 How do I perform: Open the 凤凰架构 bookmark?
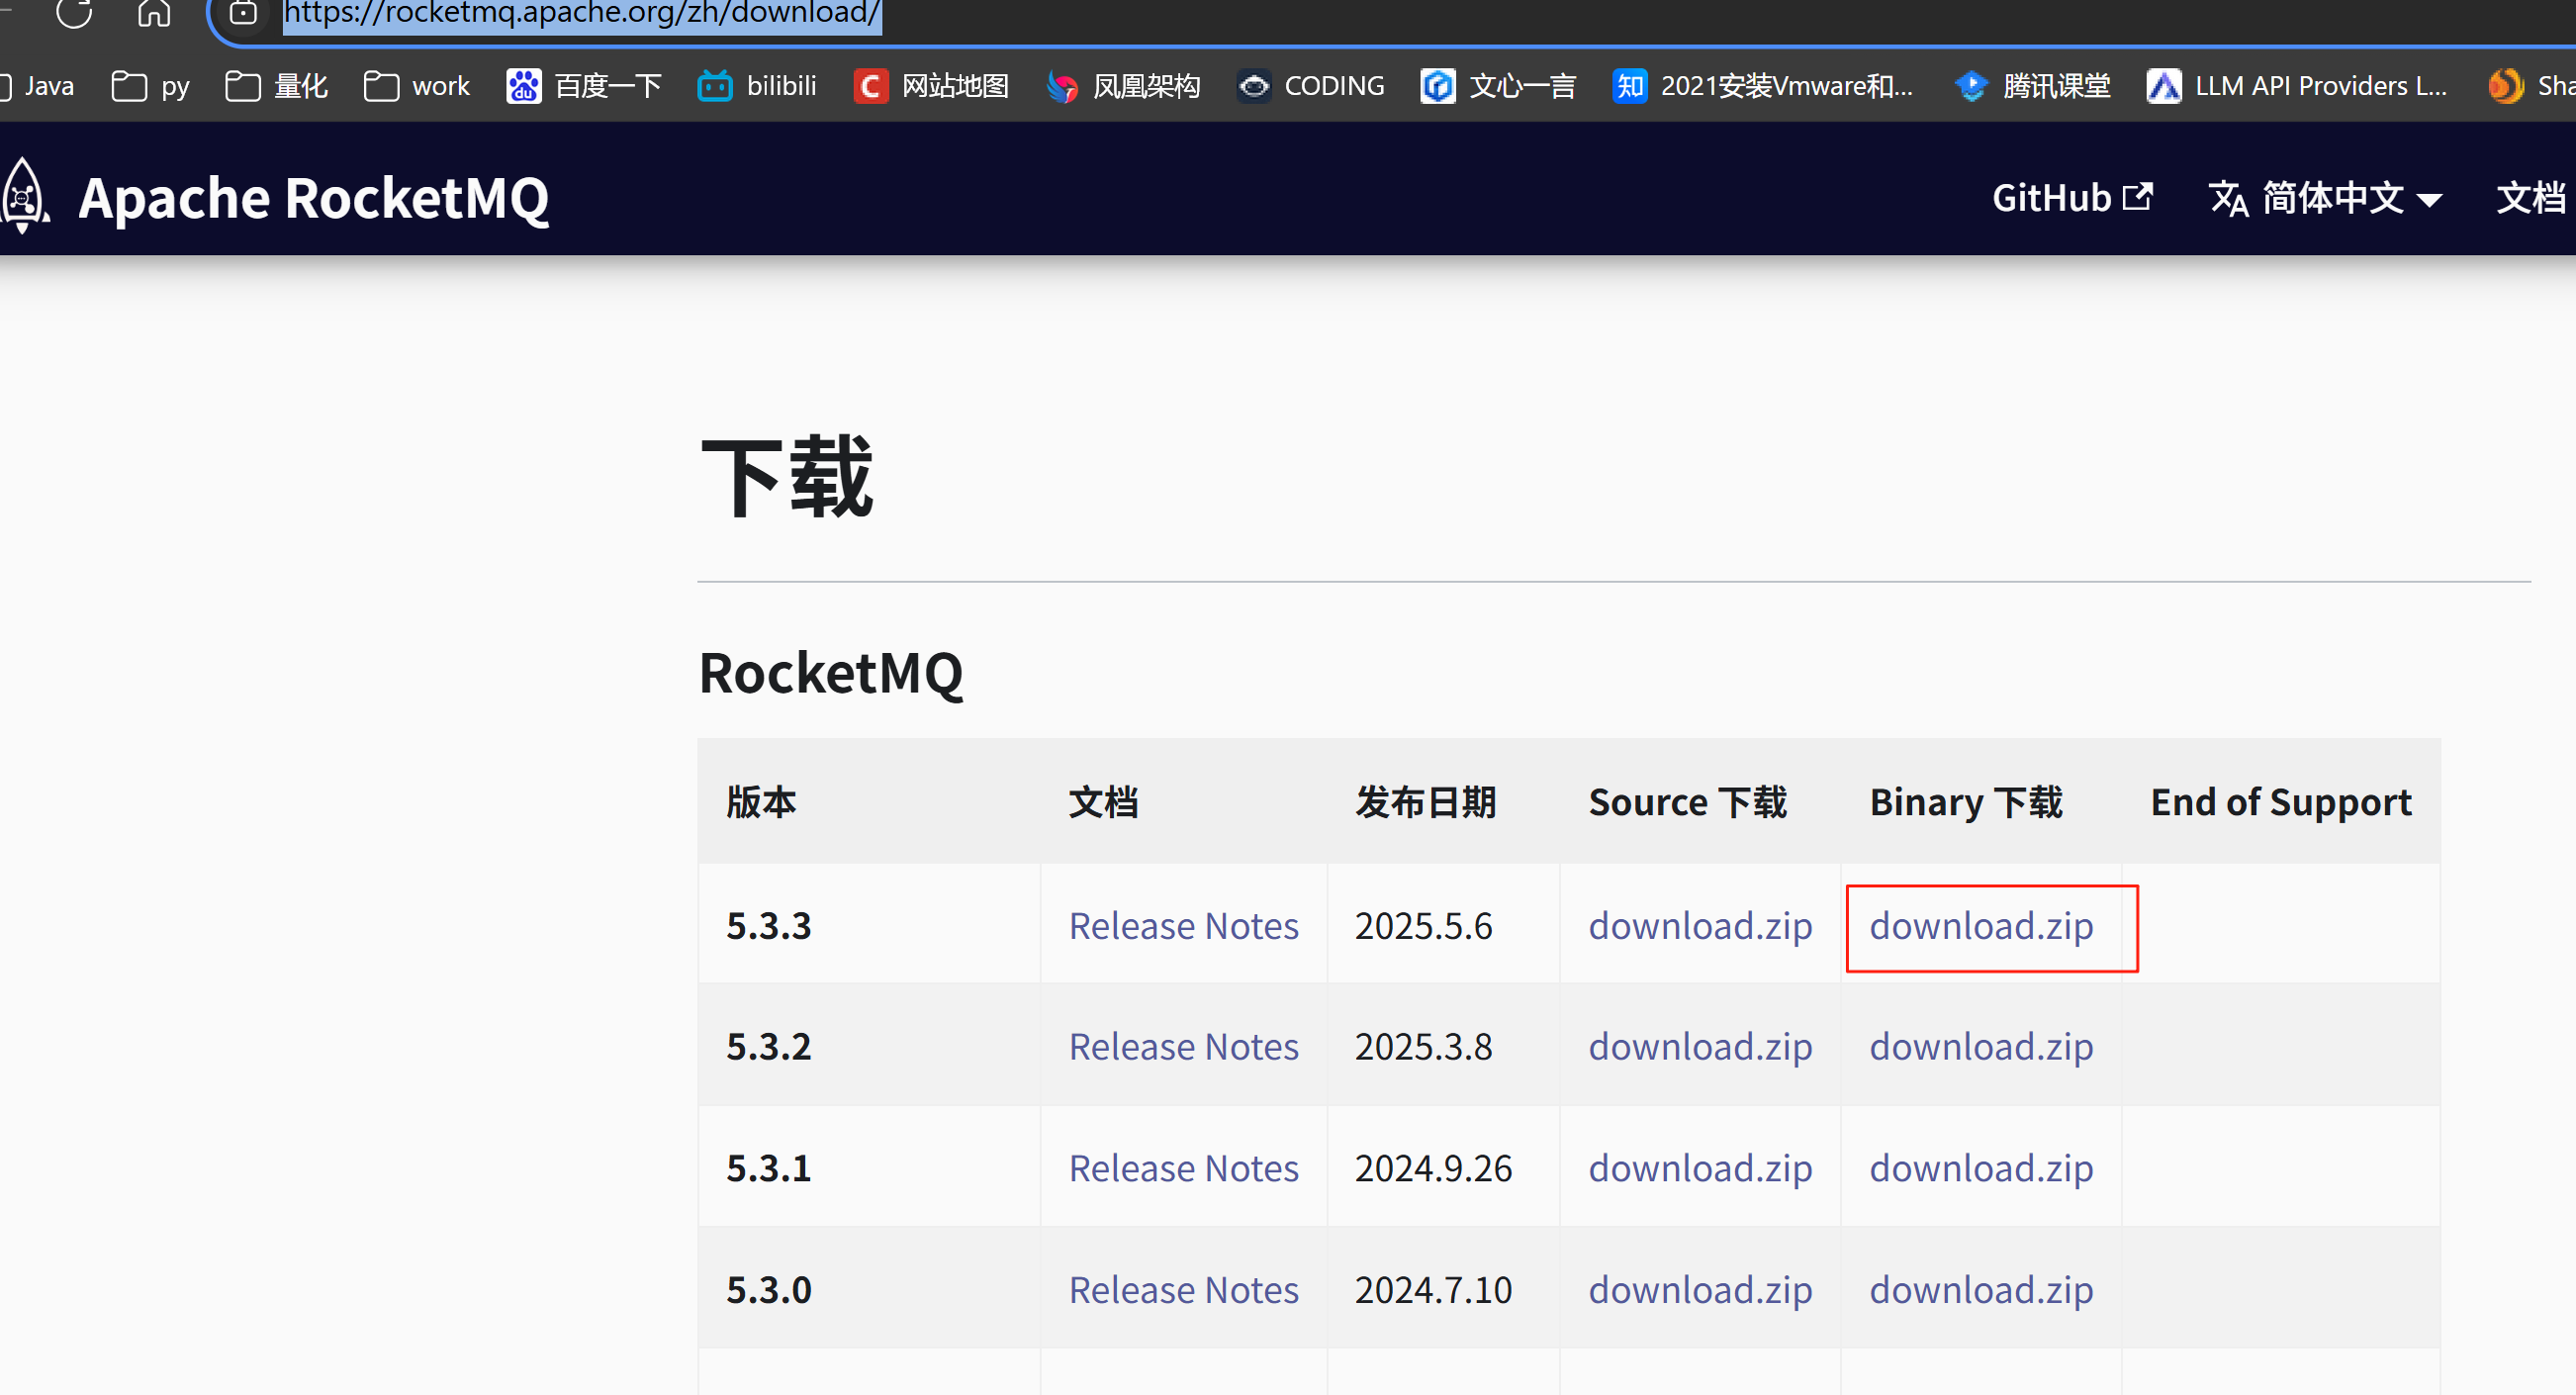pos(1122,86)
